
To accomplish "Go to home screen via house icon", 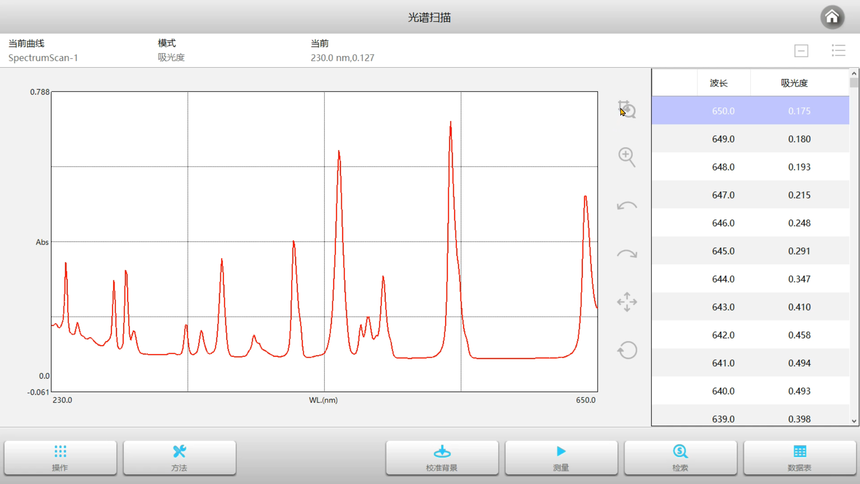I will 831,17.
